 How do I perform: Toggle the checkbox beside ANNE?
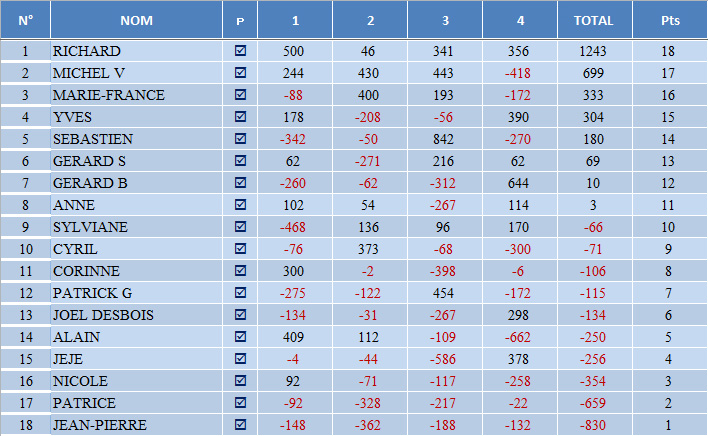(240, 205)
